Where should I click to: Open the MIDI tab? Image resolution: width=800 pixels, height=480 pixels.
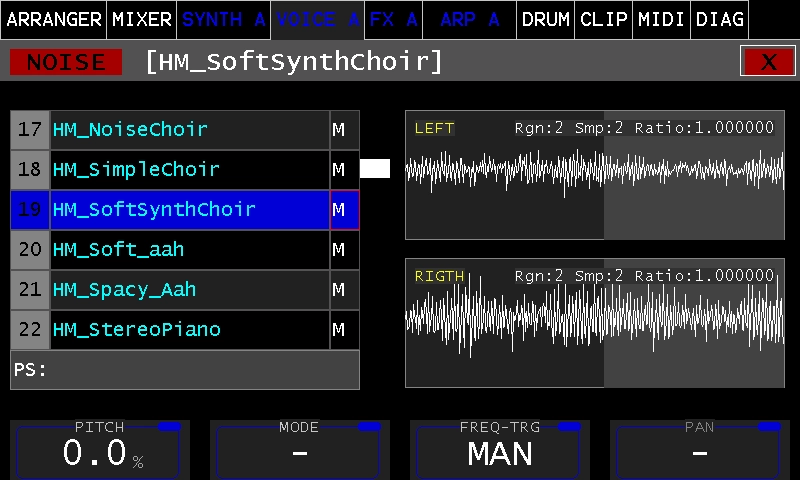click(x=661, y=20)
